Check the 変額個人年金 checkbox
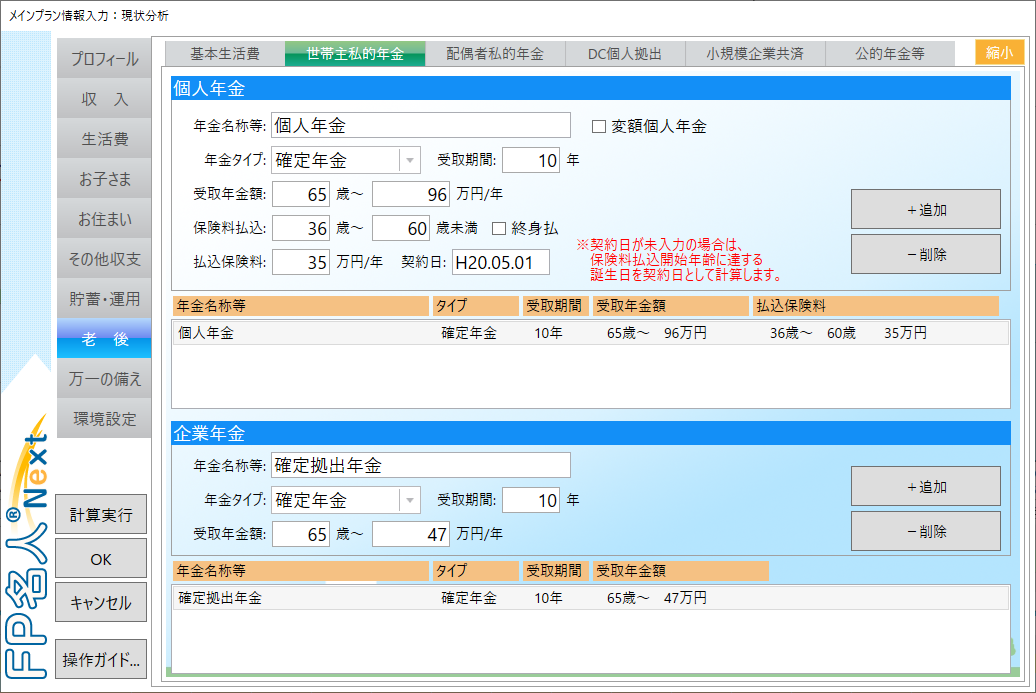The height and width of the screenshot is (693, 1036). pyautogui.click(x=600, y=127)
